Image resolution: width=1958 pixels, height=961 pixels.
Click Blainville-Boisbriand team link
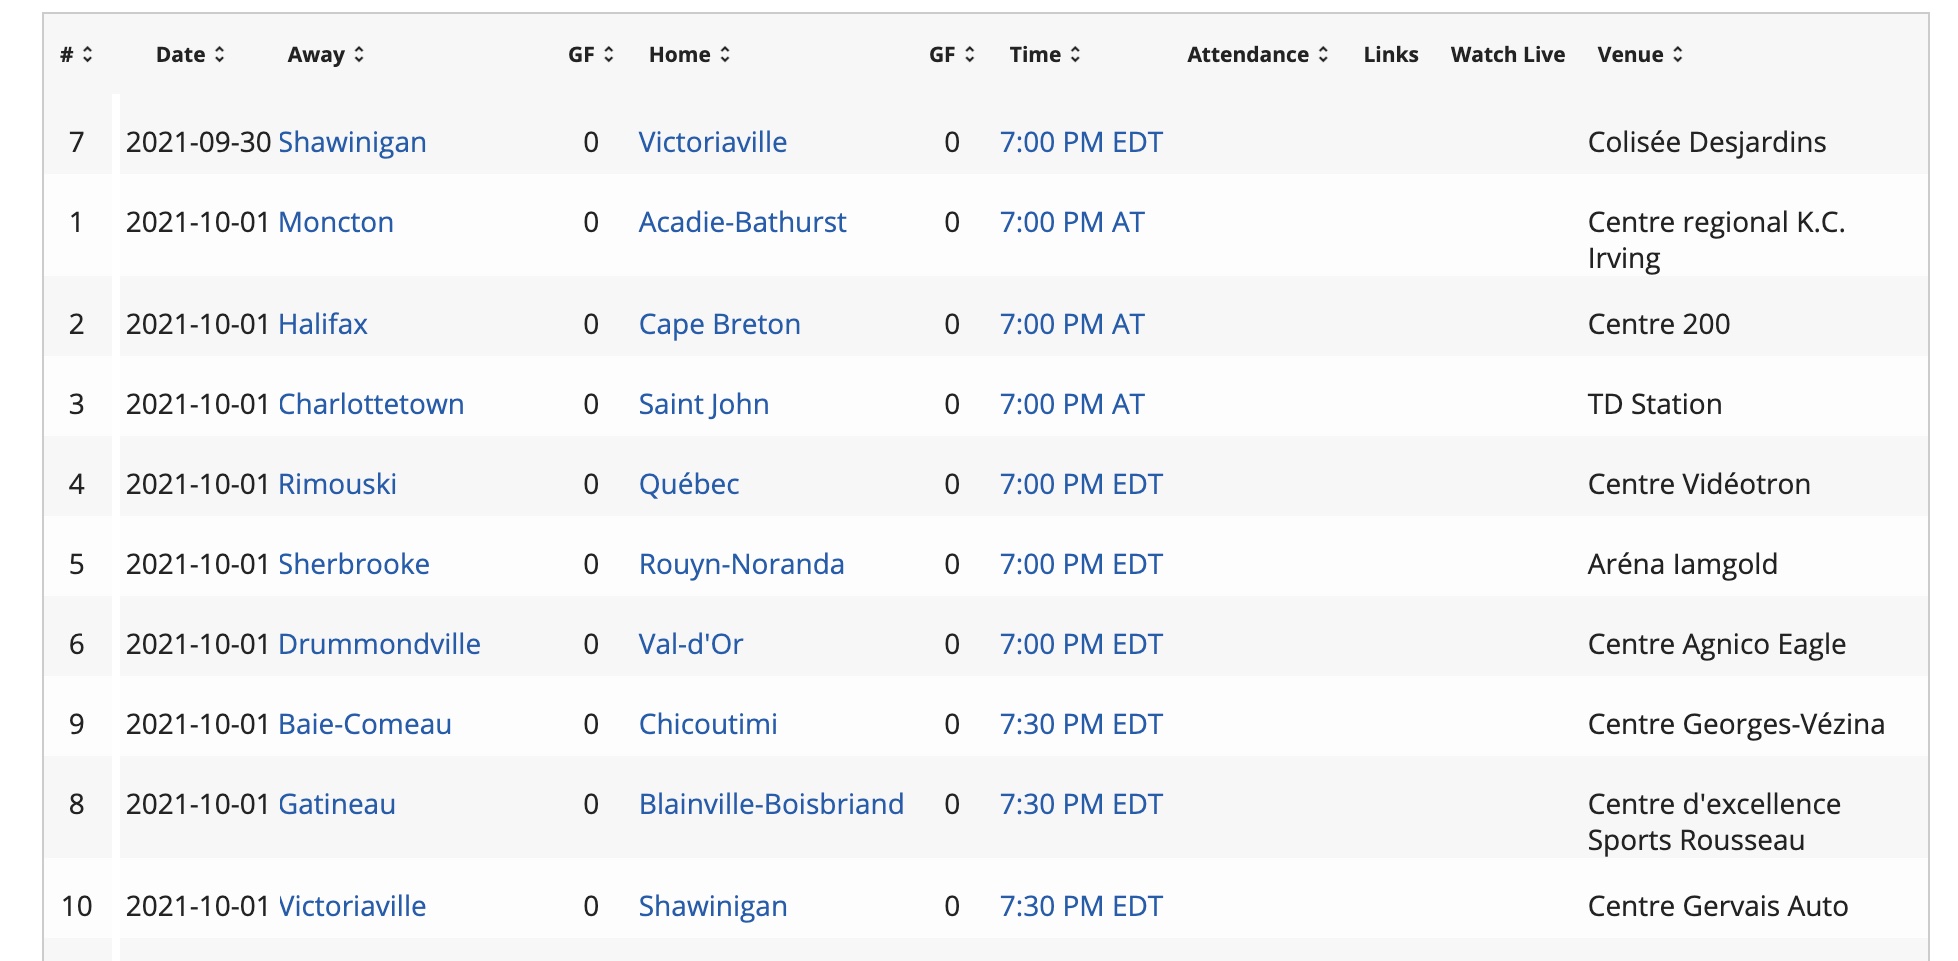tap(771, 804)
